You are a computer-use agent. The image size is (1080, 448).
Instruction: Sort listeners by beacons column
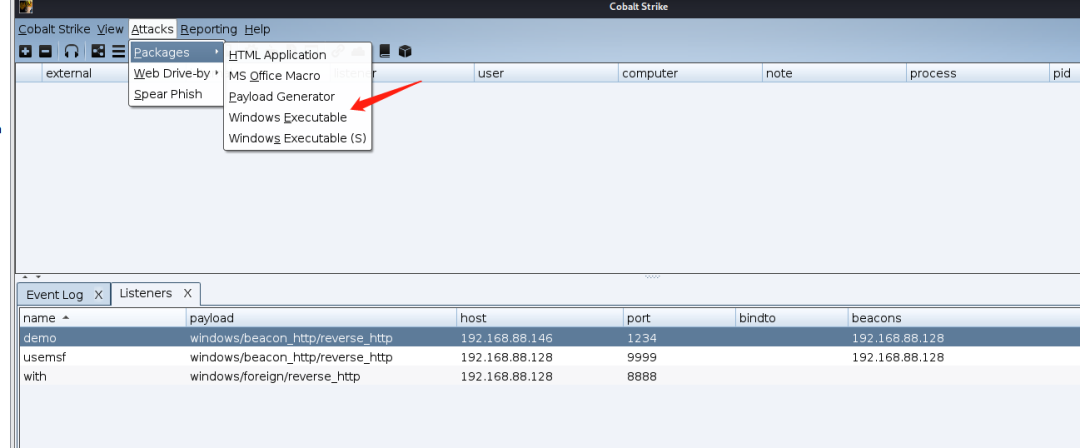[x=964, y=318]
